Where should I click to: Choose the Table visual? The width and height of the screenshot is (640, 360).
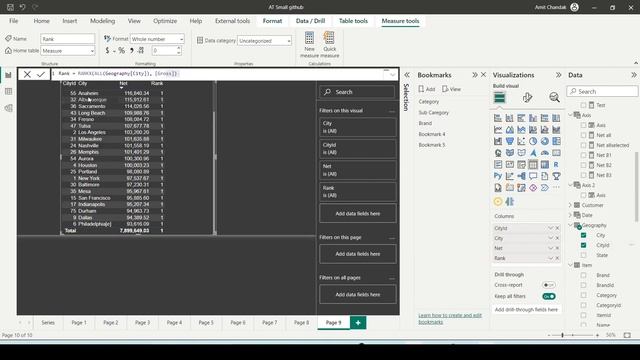533,164
